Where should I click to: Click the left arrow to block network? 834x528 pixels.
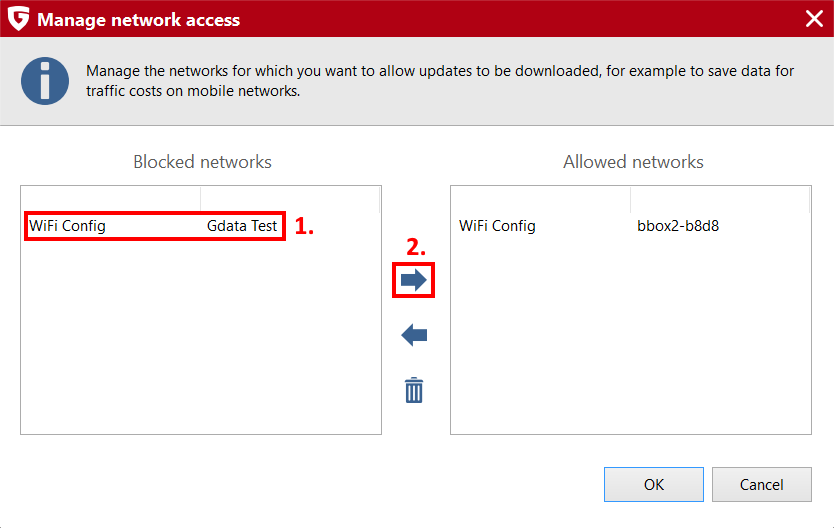pos(414,335)
